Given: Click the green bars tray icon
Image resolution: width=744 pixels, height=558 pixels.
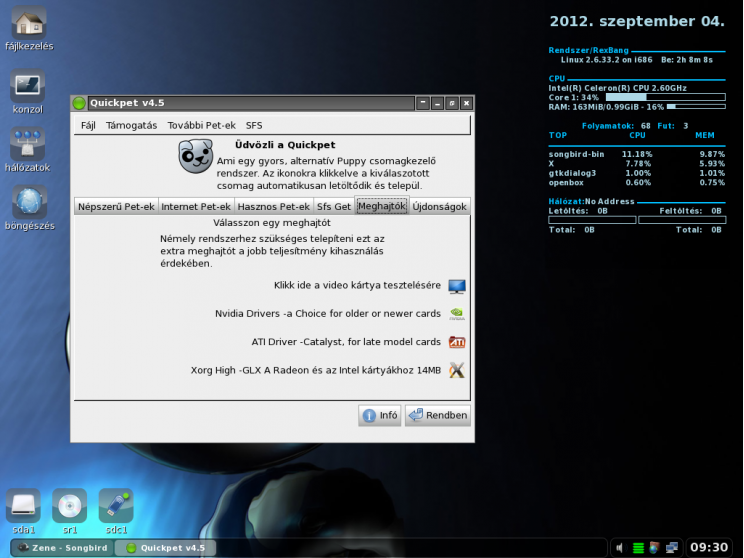Looking at the screenshot, I should [x=638, y=548].
